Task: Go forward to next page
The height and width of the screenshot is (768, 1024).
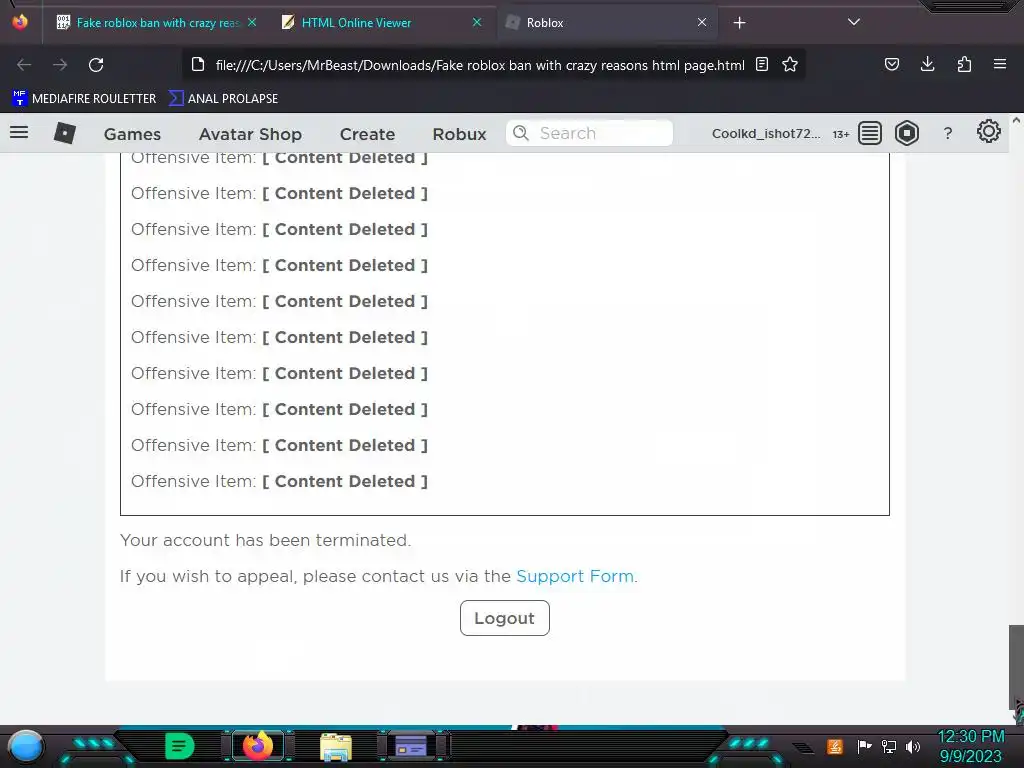Action: tap(60, 65)
